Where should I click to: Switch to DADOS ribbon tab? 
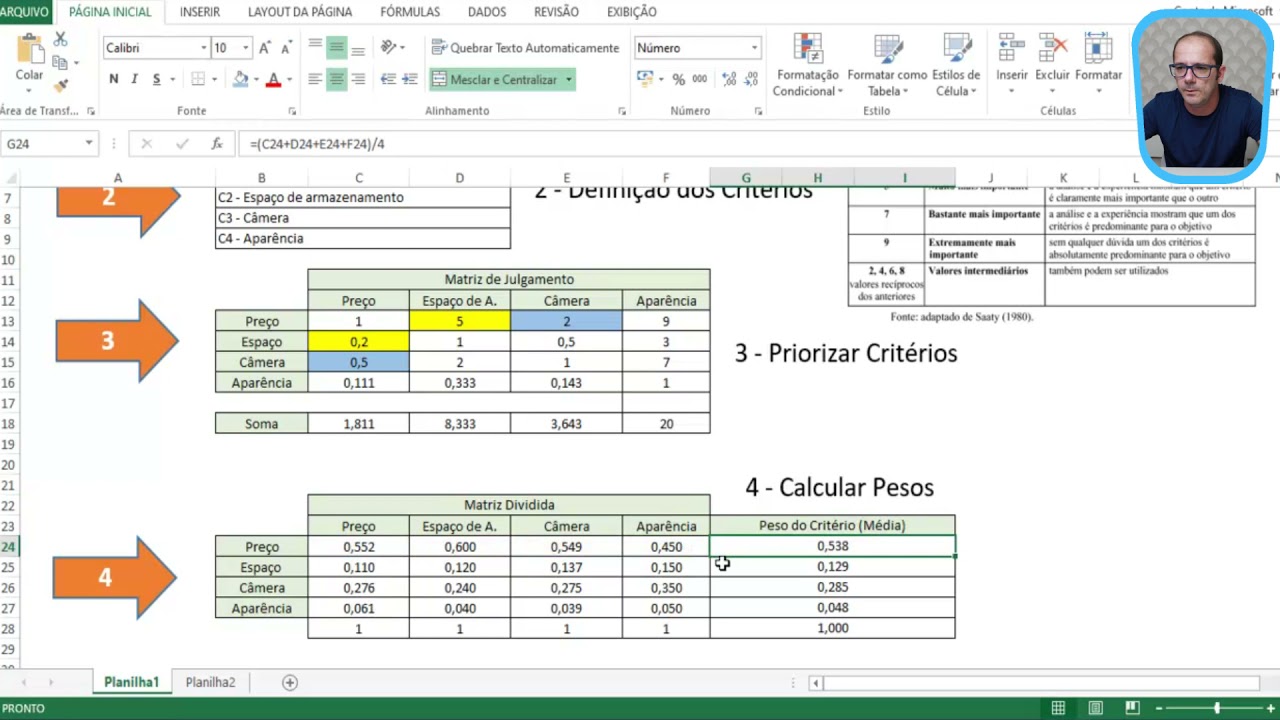pos(487,12)
